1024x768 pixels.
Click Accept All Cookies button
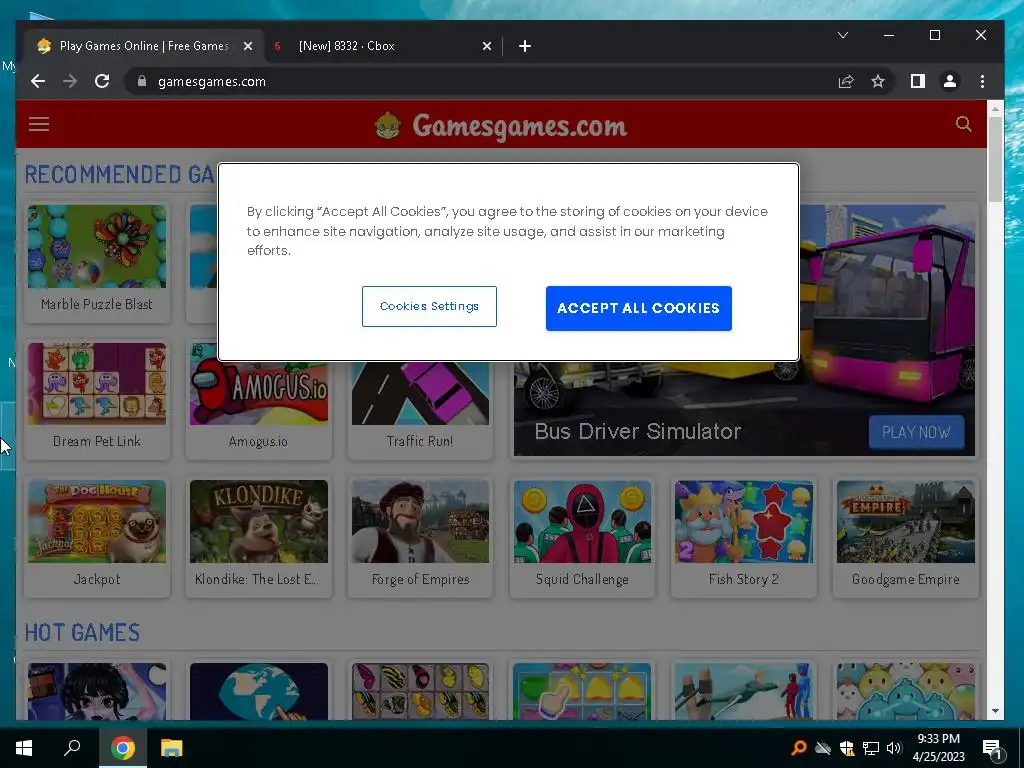point(638,308)
